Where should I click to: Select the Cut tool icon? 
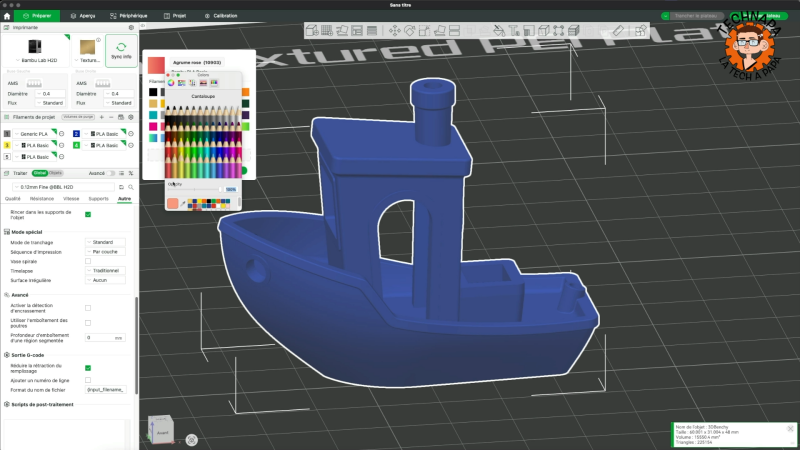[455, 31]
